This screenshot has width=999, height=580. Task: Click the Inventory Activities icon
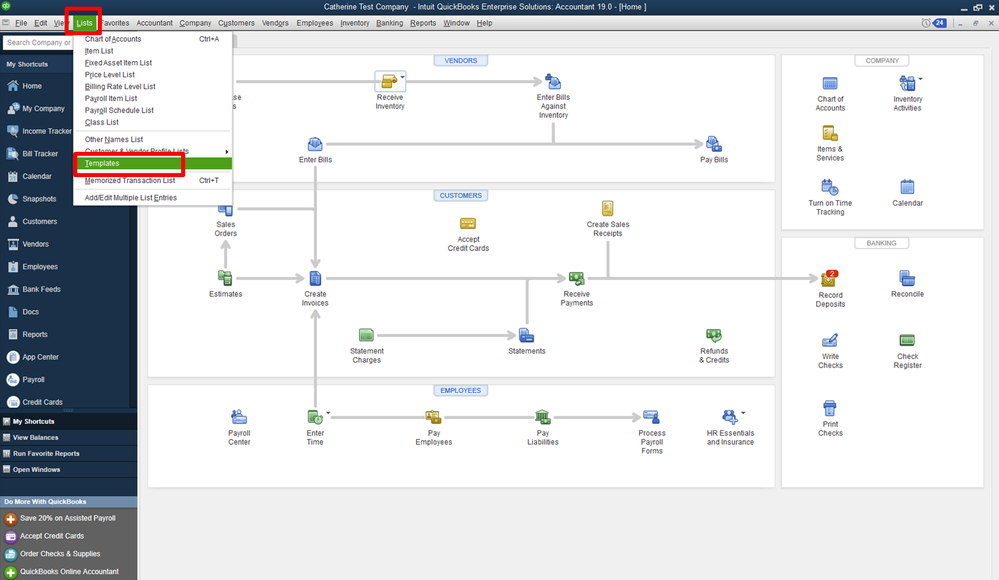coord(907,83)
